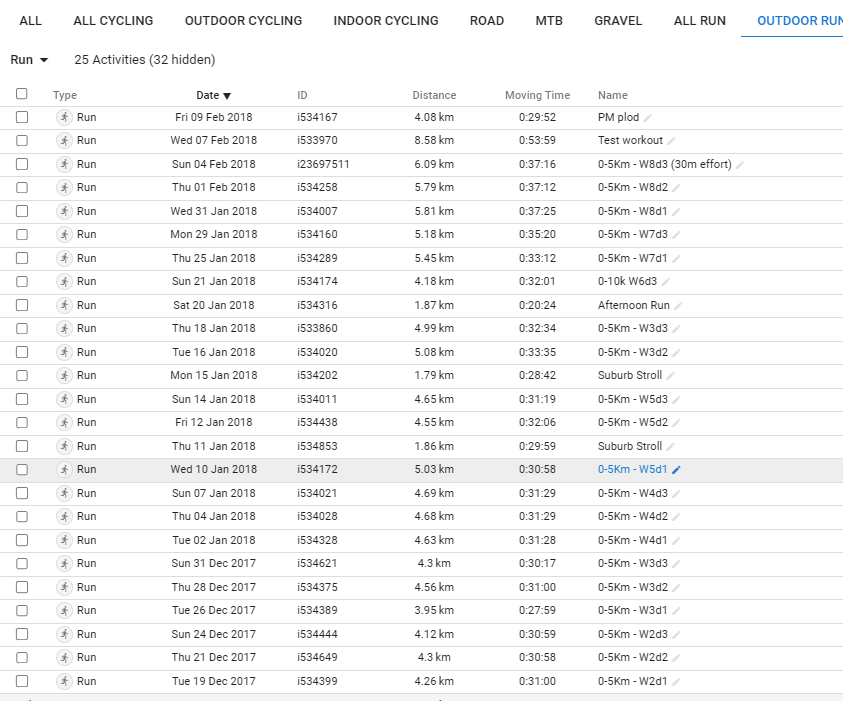Click the run icon in the 12 Jan 2018 row
The width and height of the screenshot is (843, 701).
pyautogui.click(x=65, y=423)
